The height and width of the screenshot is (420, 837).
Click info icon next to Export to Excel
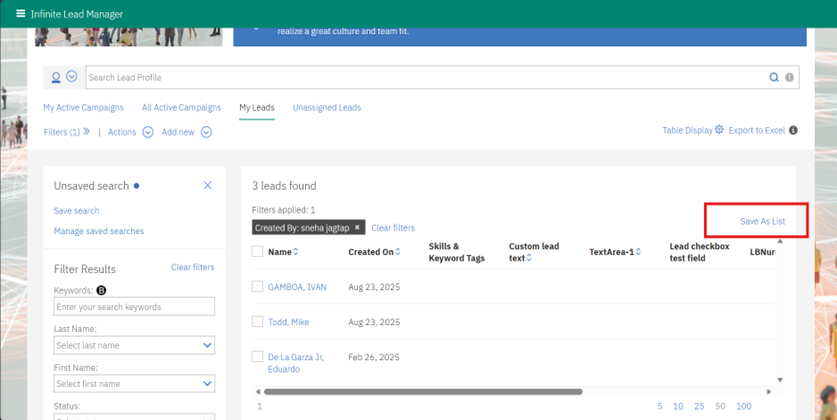click(x=793, y=130)
